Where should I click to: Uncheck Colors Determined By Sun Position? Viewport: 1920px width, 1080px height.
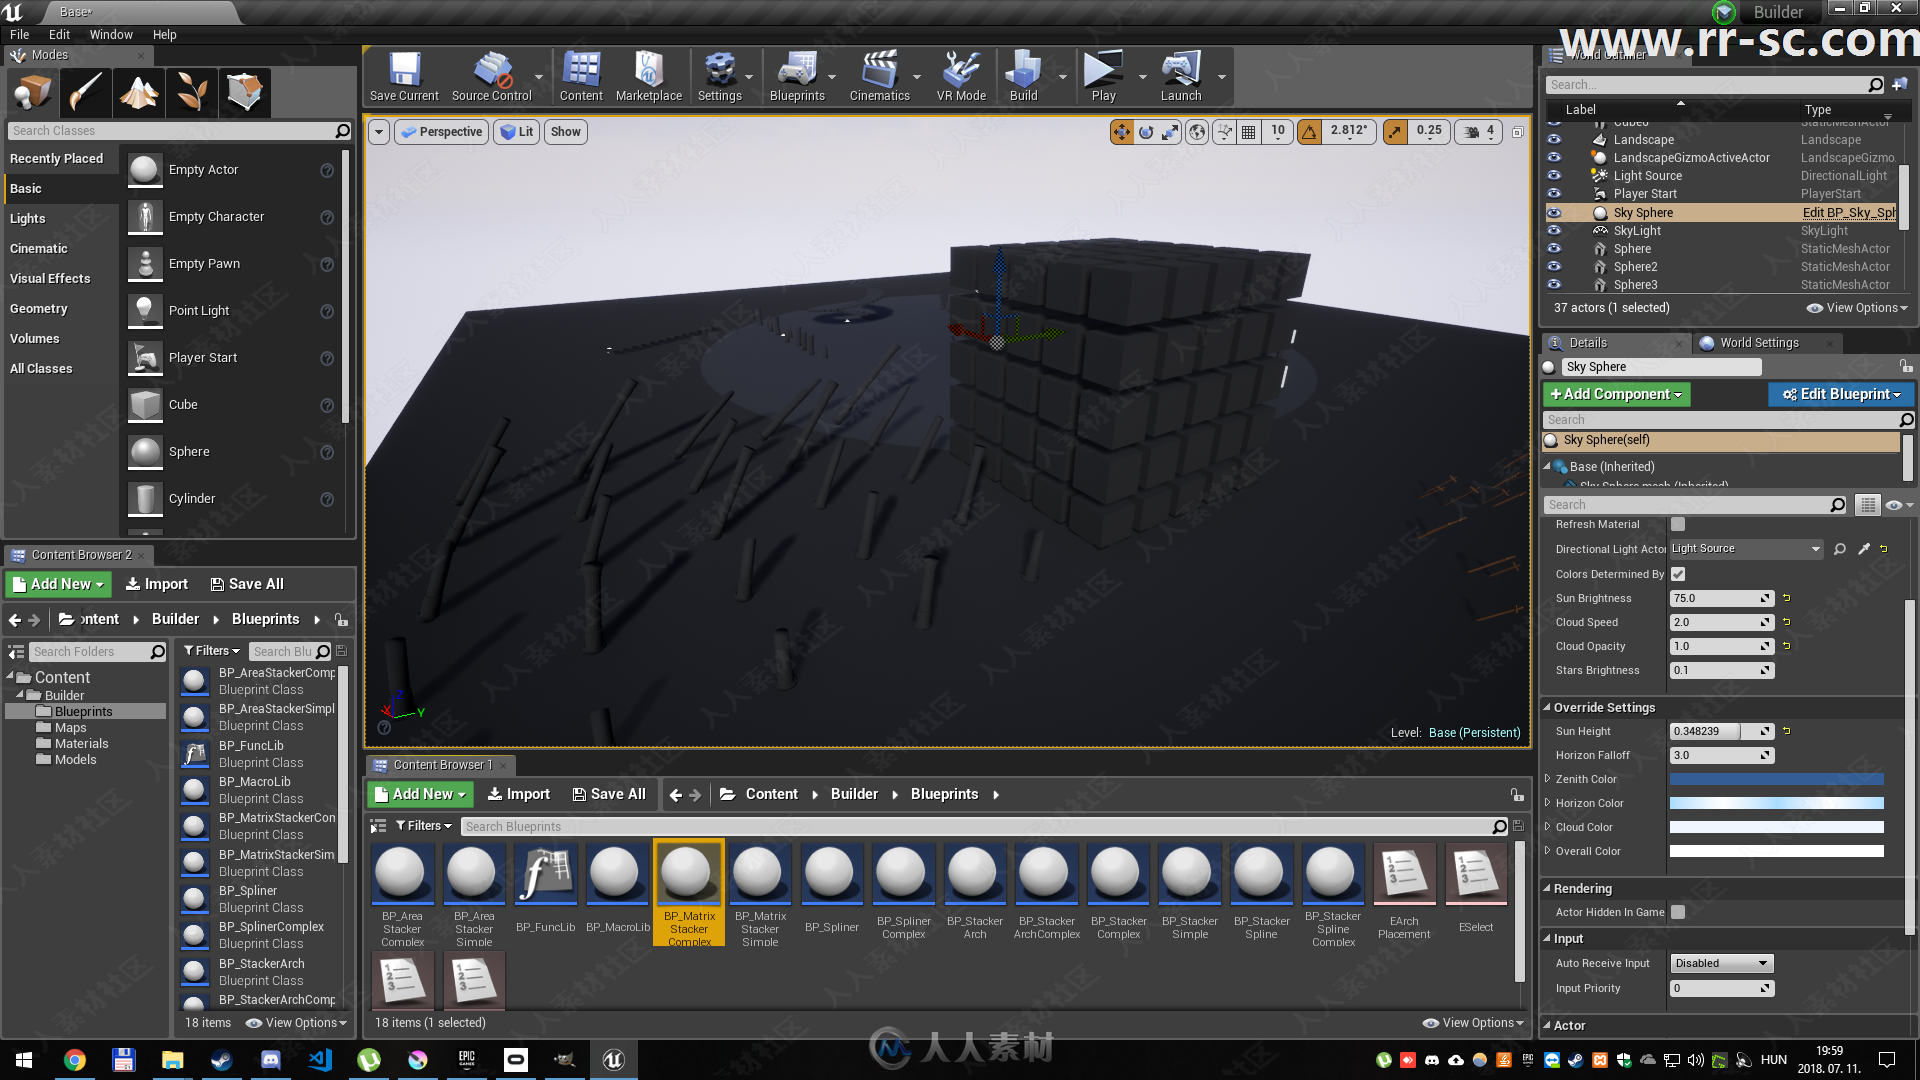(1678, 574)
